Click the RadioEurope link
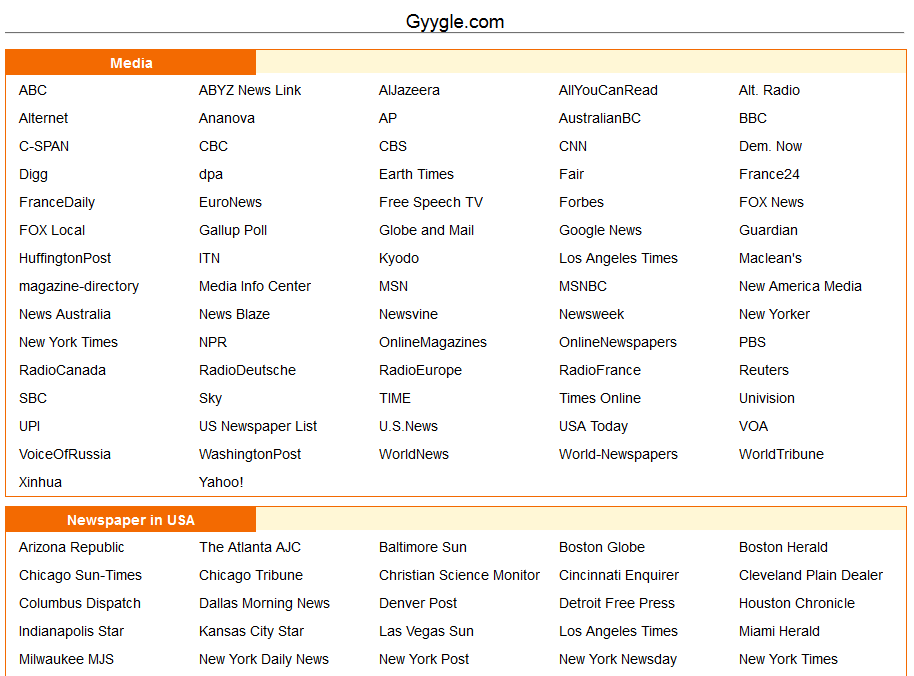Screen dimensions: 914x676 click(x=420, y=370)
